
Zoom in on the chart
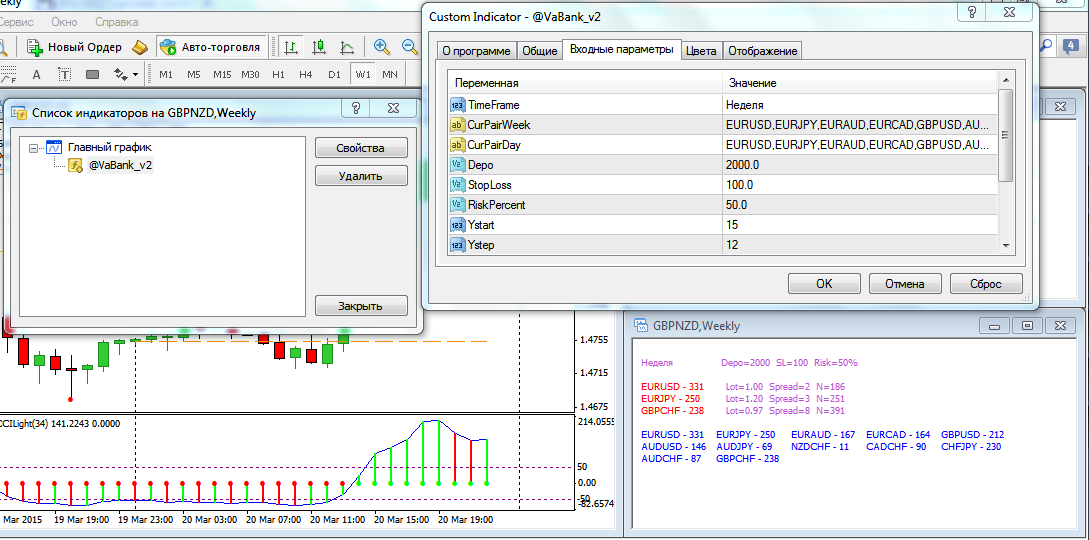coord(381,47)
